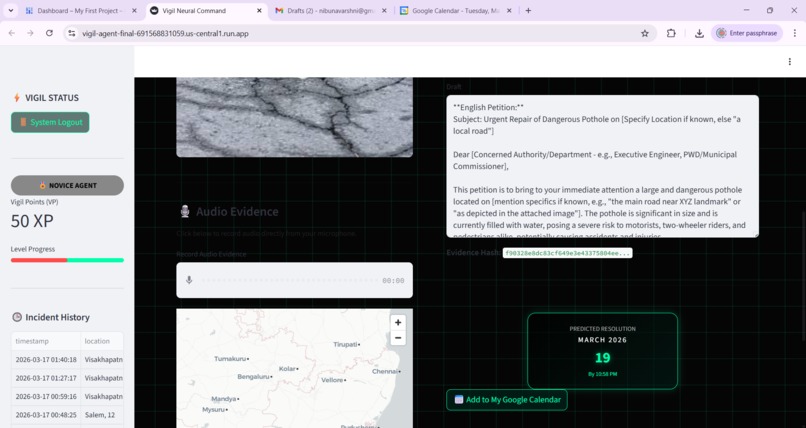Screen dimensions: 806x428
Task: Open the Streamlit three-dot menu
Action: 790,62
